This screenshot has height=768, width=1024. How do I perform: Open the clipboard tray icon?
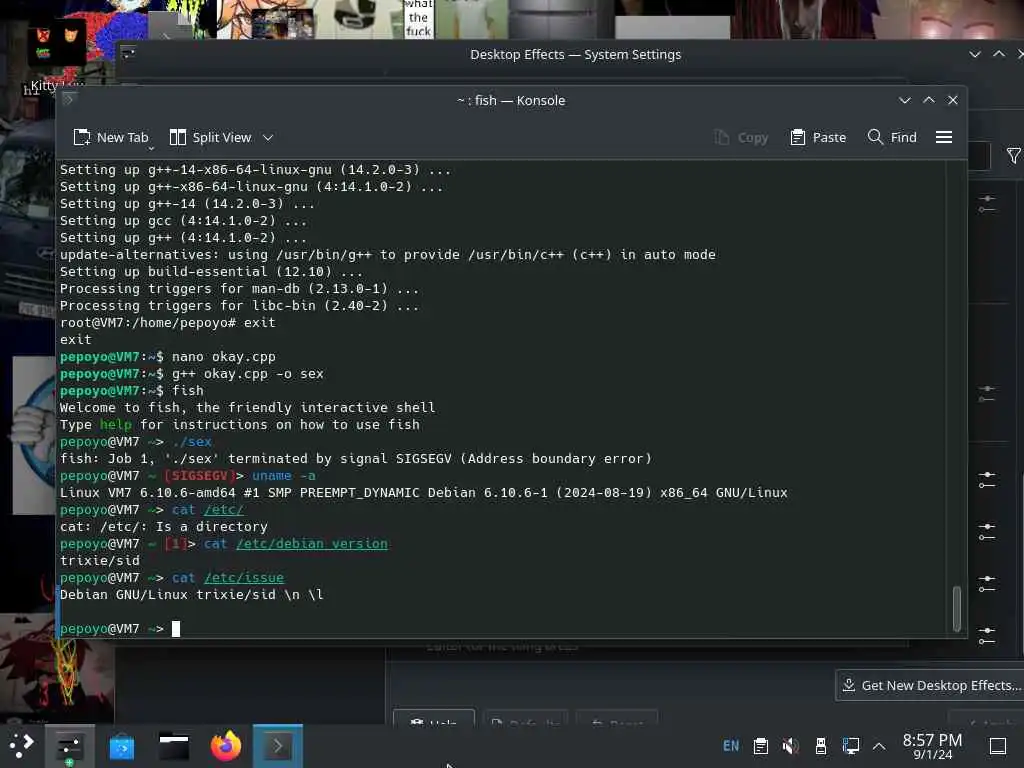pyautogui.click(x=760, y=746)
